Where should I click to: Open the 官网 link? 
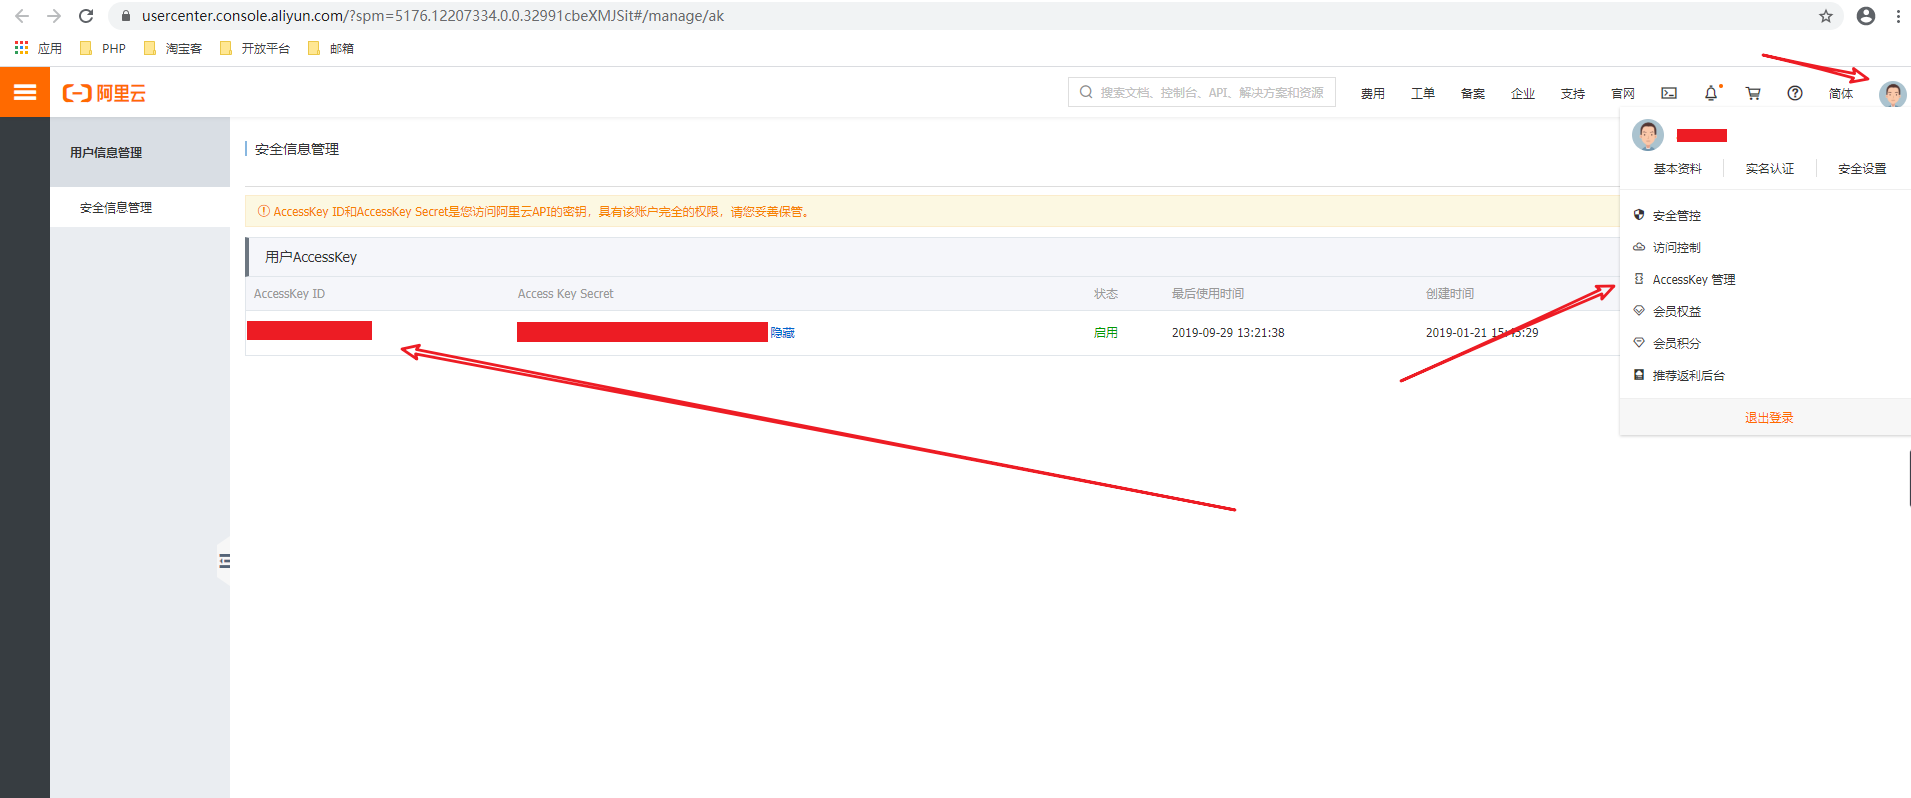pyautogui.click(x=1623, y=93)
